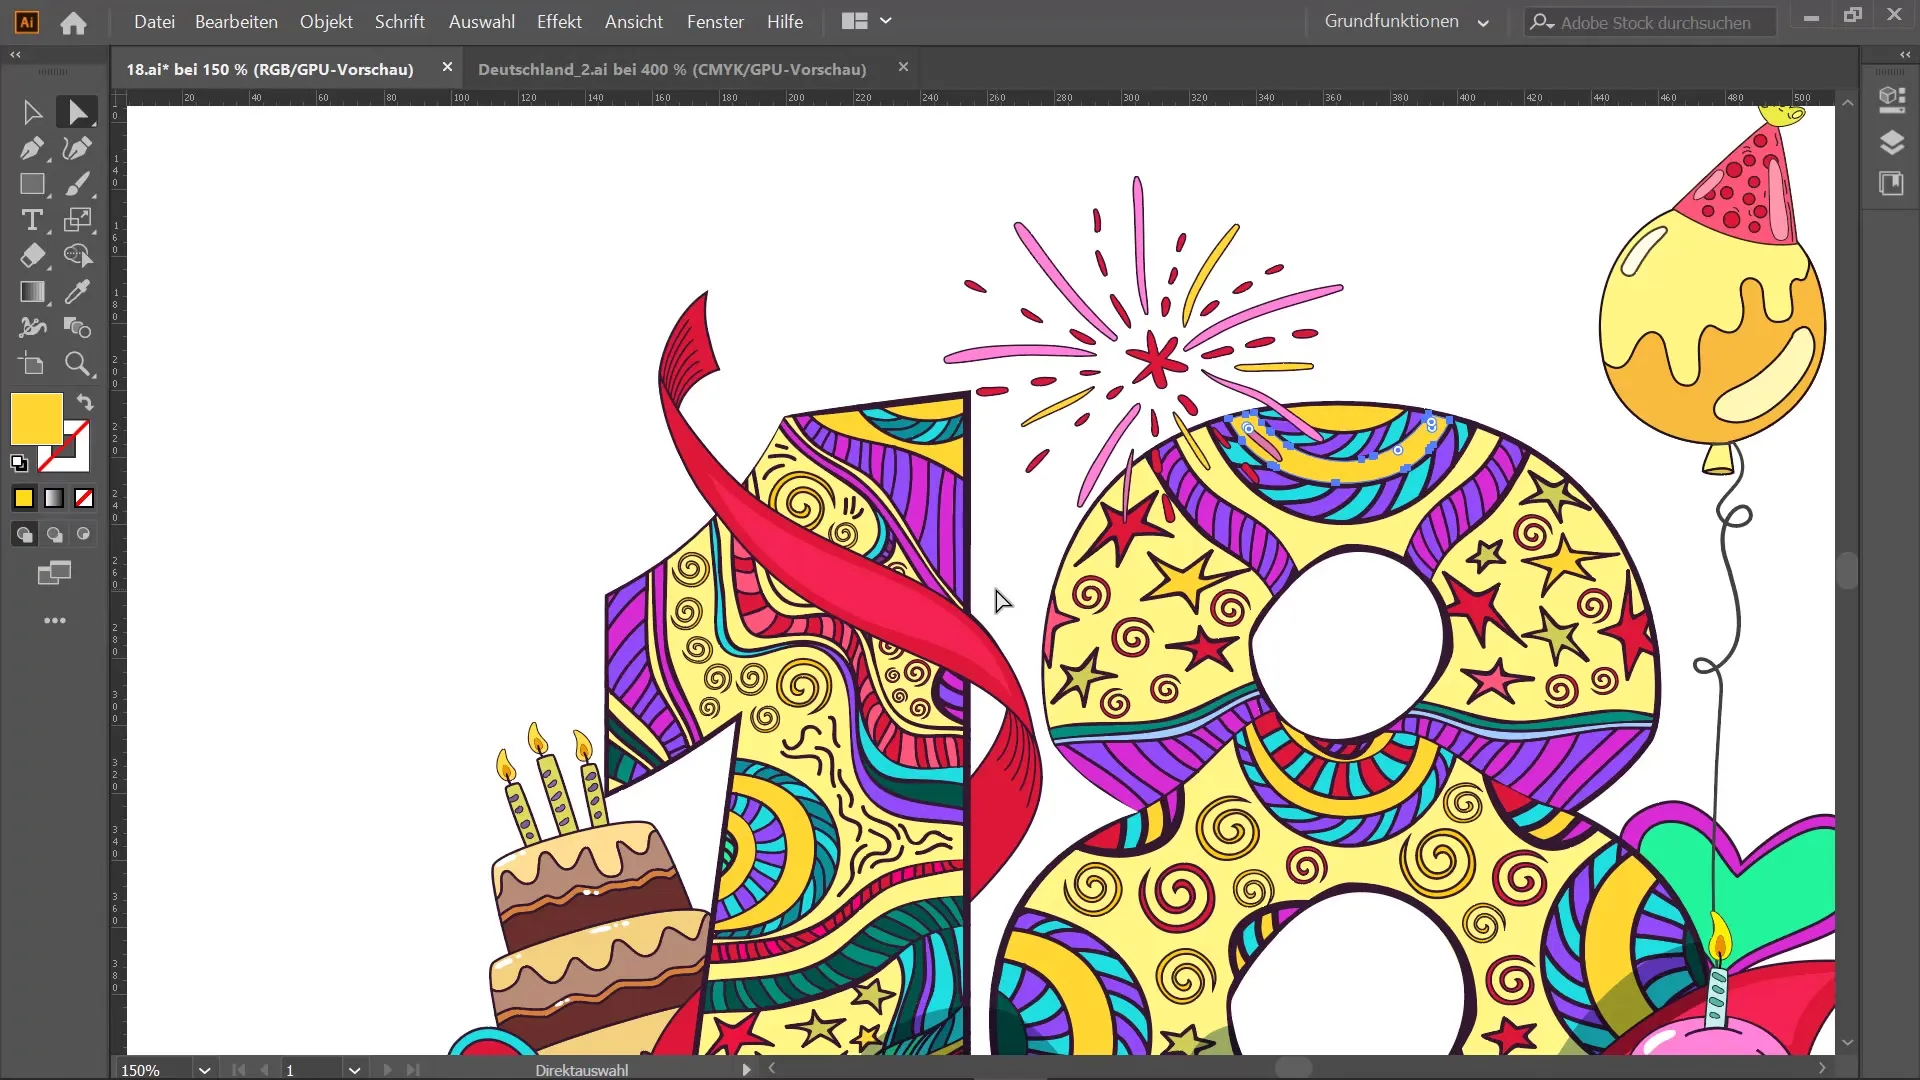Select the Selection tool (black arrow)
1920x1080 pixels.
pyautogui.click(x=32, y=112)
